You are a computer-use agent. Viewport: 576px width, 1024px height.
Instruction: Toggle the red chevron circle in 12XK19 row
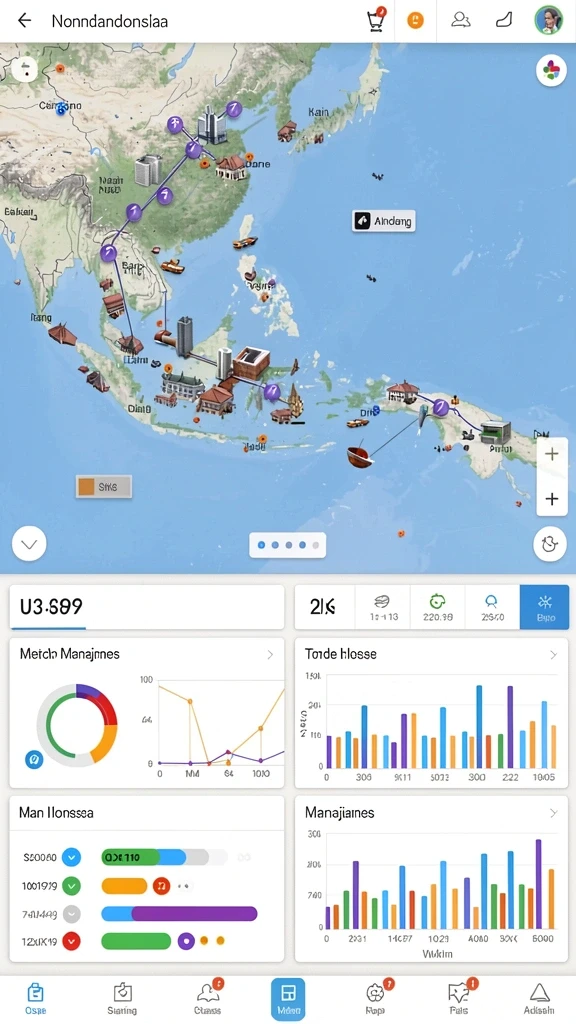click(x=71, y=942)
